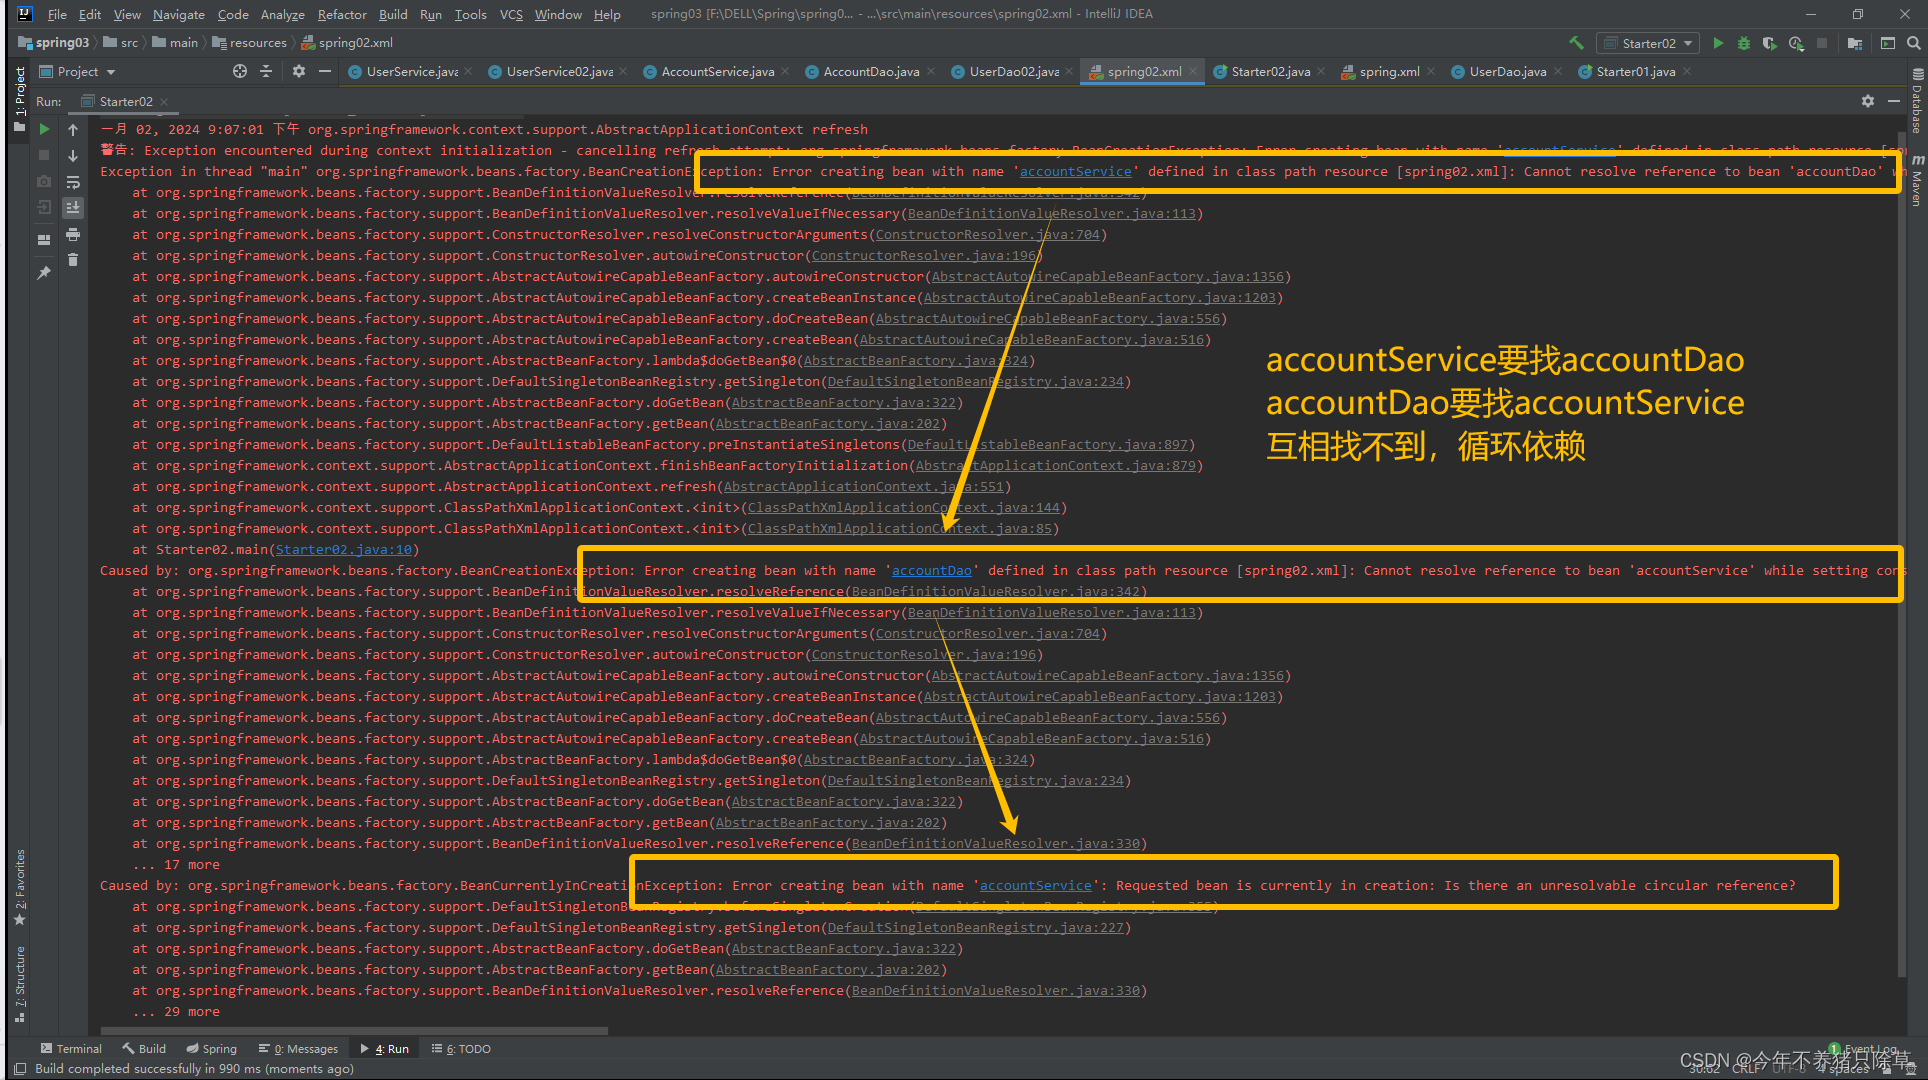This screenshot has width=1928, height=1080.
Task: Open the Restore Layout icon in Run sidebar
Action: tap(44, 240)
